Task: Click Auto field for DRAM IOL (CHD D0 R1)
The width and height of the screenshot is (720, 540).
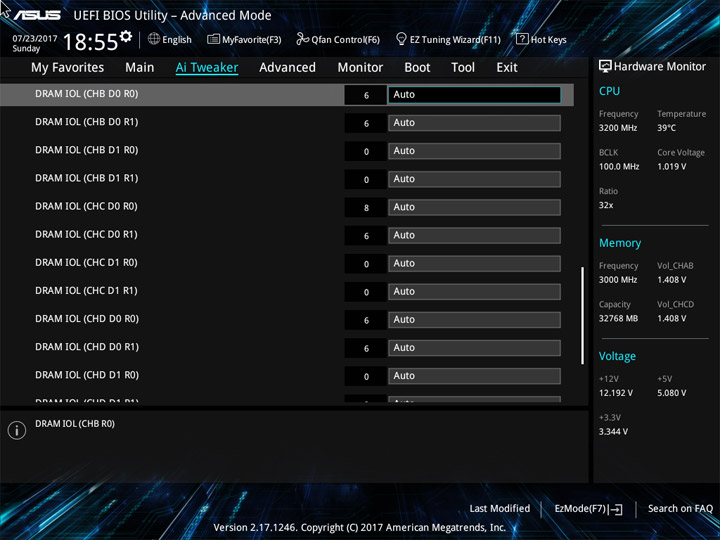Action: pos(474,348)
